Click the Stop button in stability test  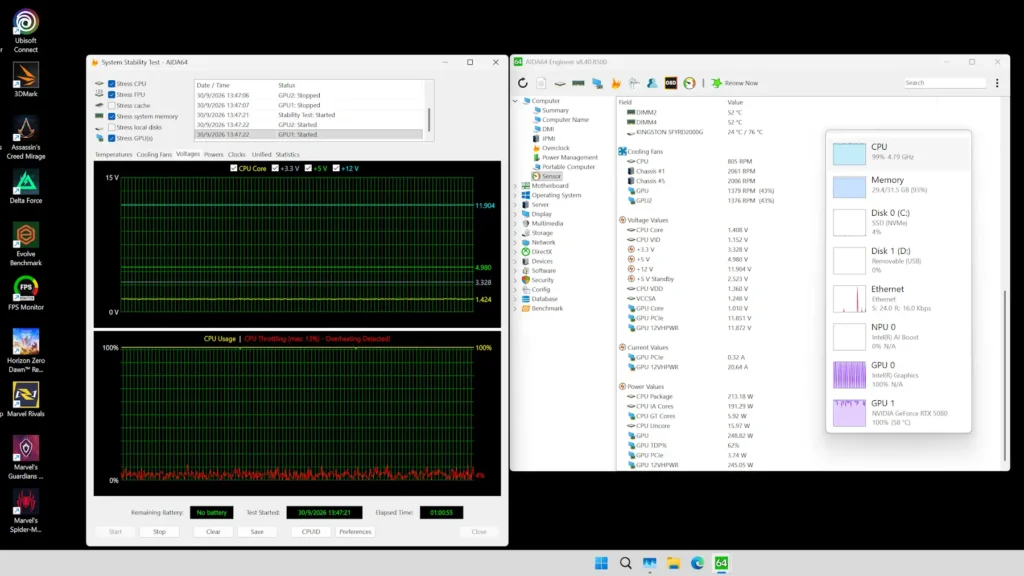[x=159, y=532]
